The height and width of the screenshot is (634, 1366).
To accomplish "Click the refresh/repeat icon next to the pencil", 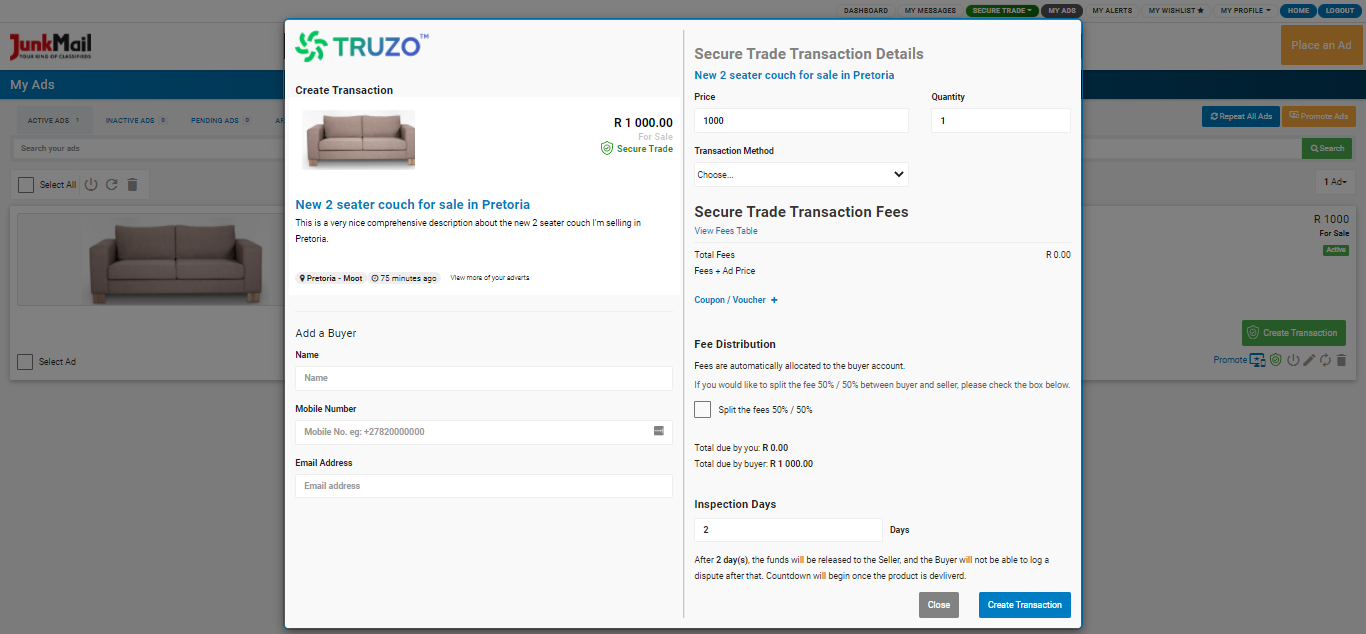I will pyautogui.click(x=1325, y=360).
